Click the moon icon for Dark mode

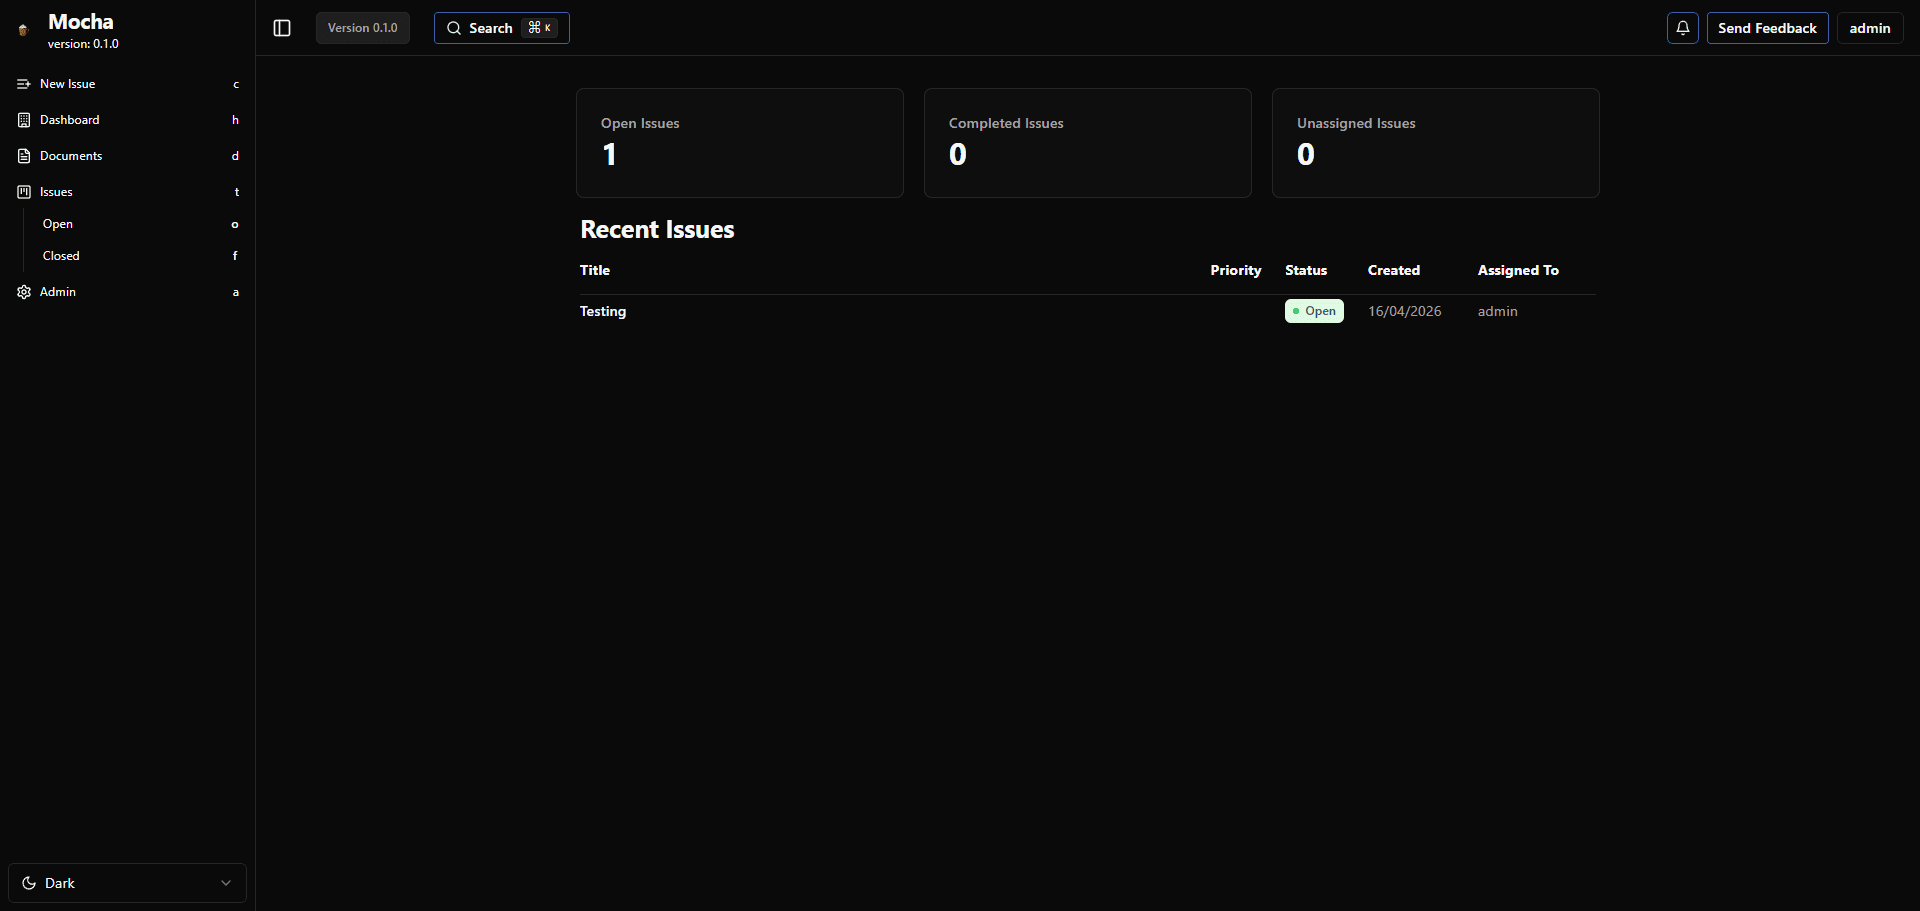(28, 883)
